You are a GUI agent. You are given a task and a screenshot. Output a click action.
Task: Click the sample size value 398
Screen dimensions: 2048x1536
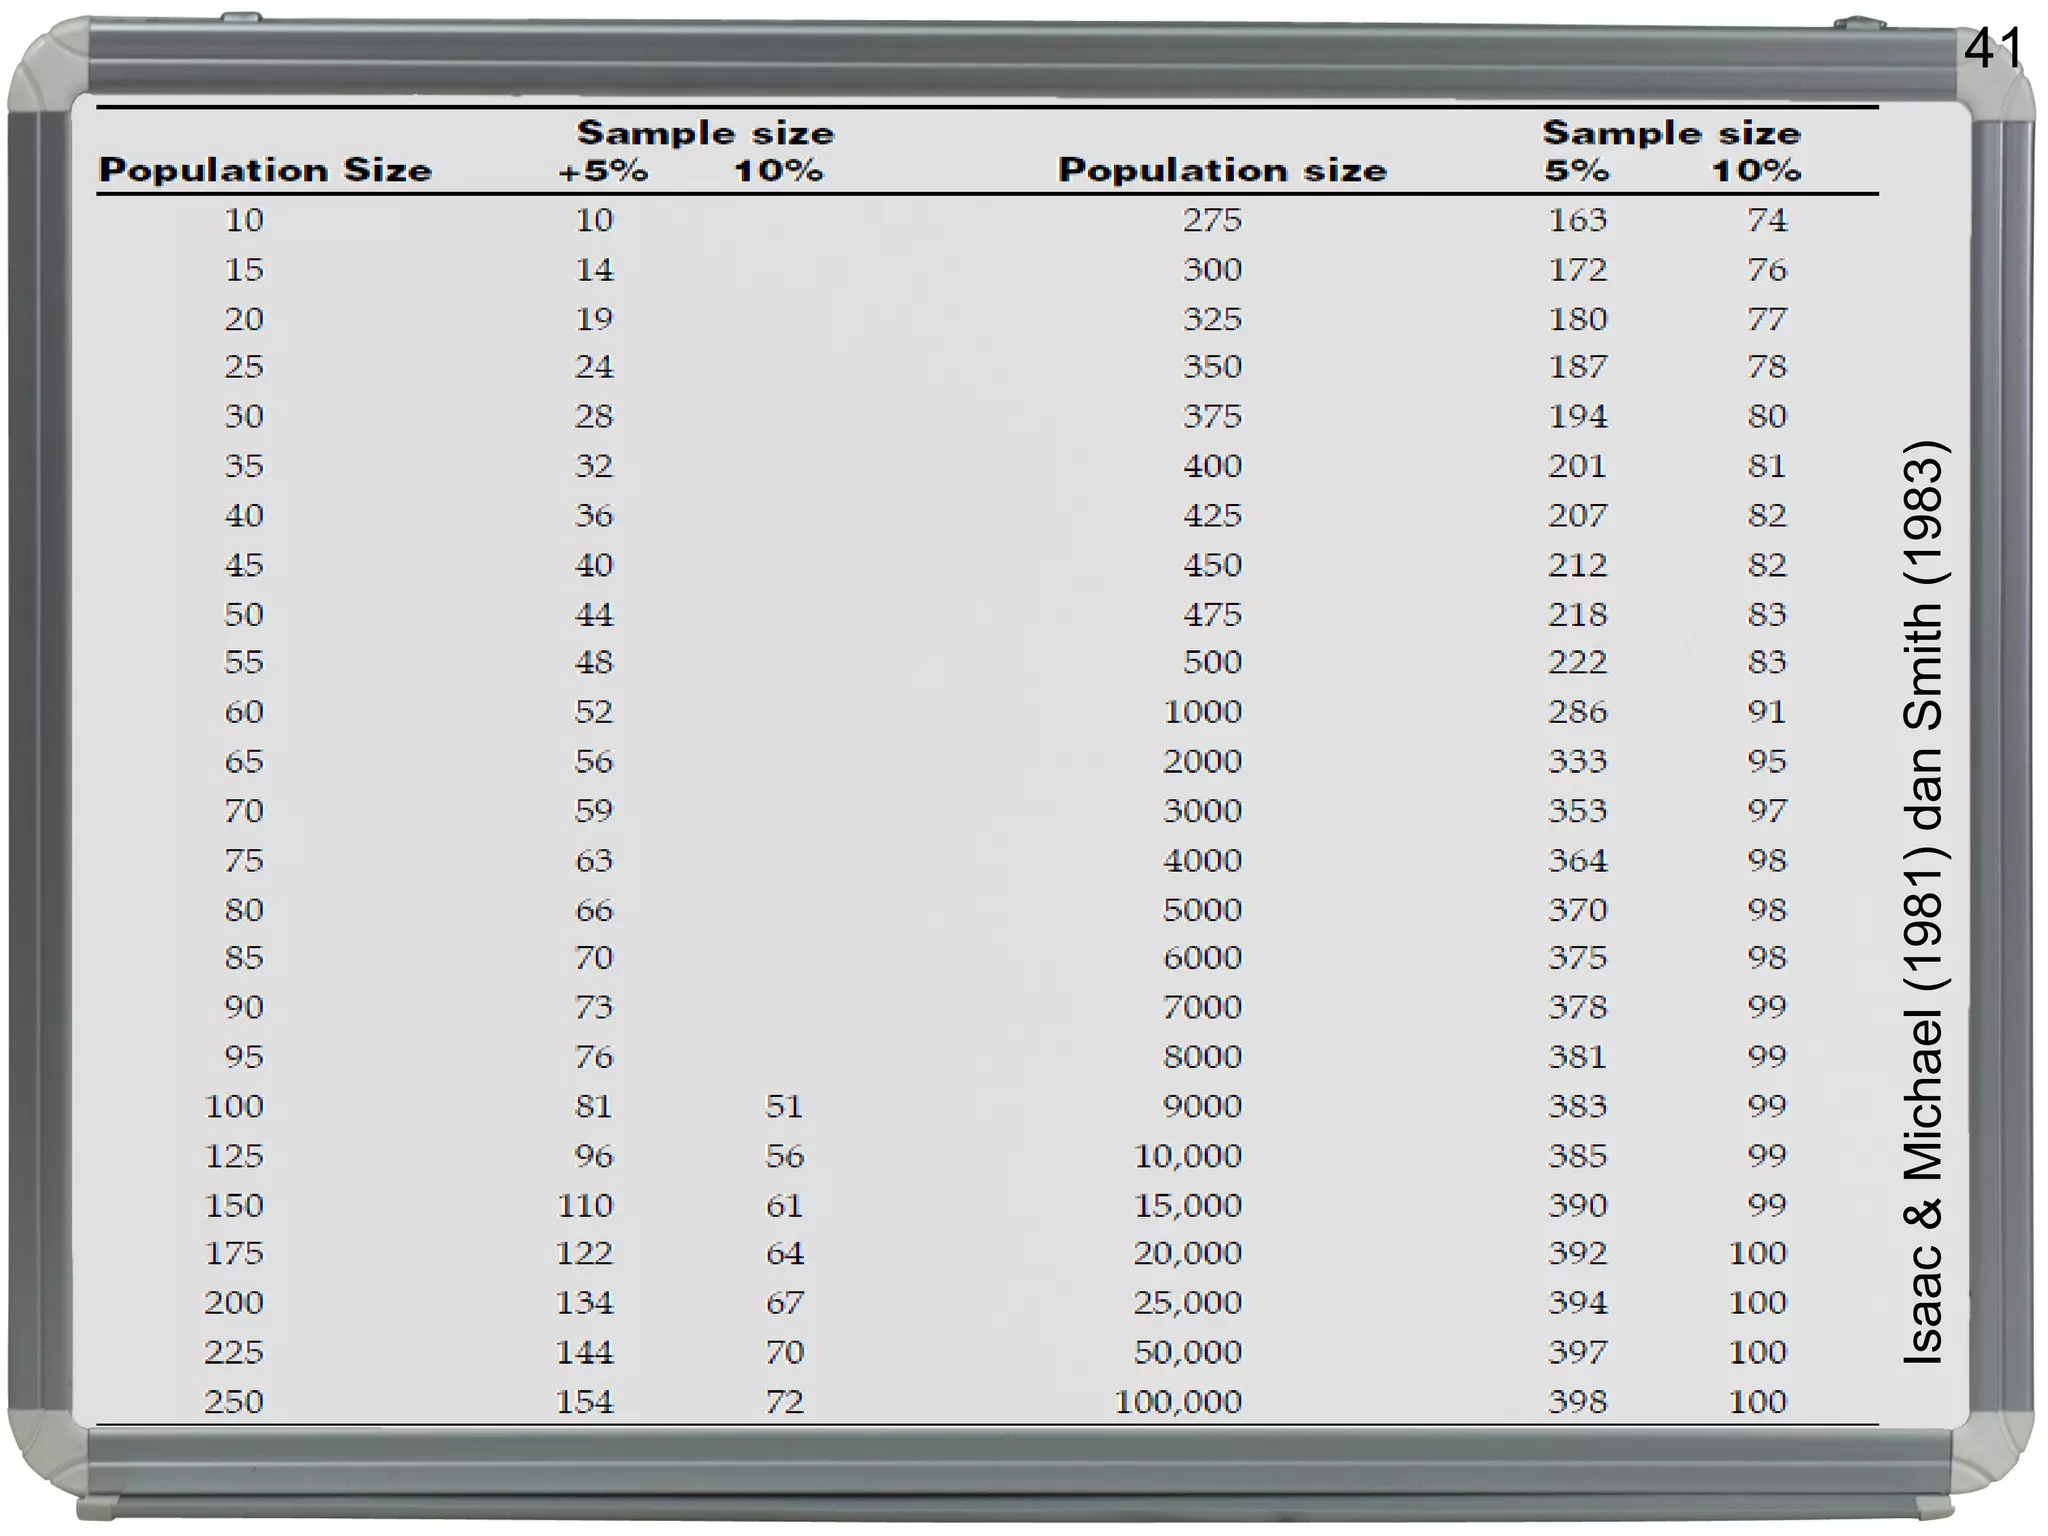pos(1577,1402)
